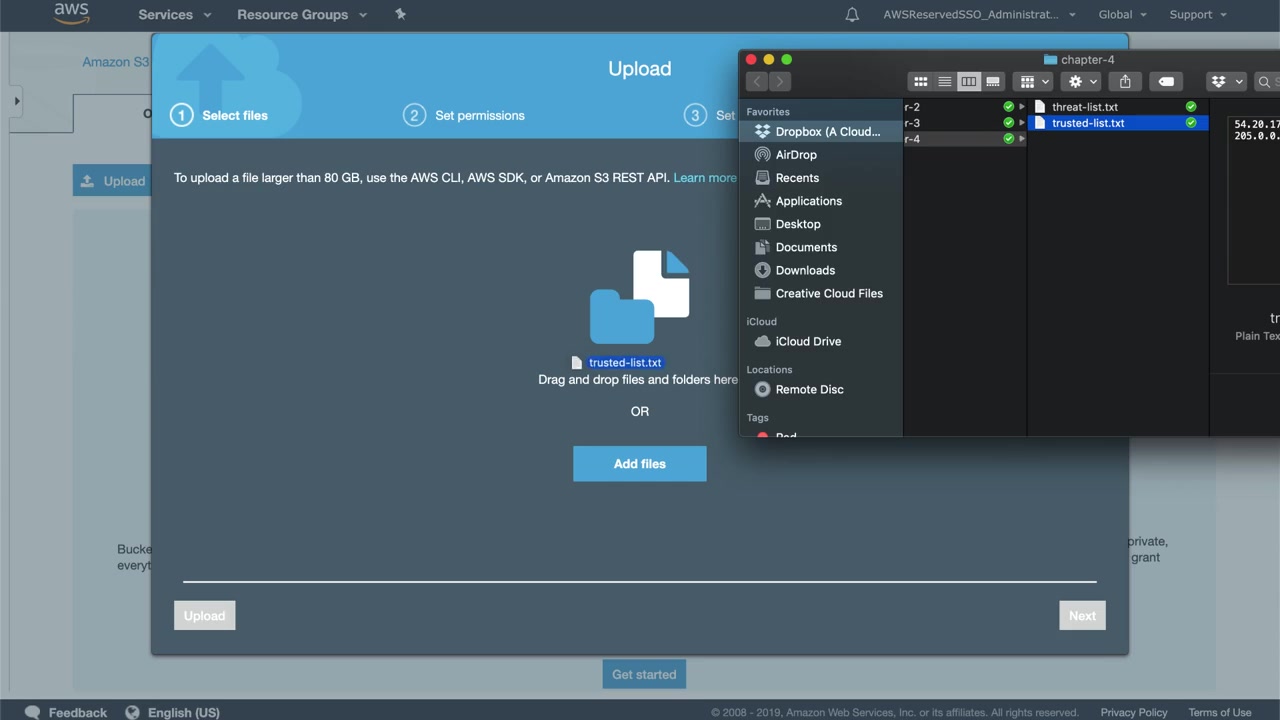Open Finder group-by dropdown
Image resolution: width=1280 pixels, height=720 pixels.
(x=1032, y=82)
